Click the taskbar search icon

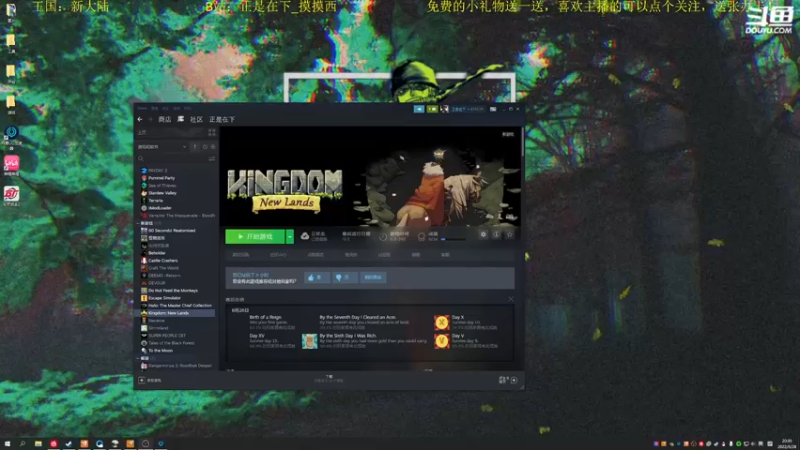[22, 444]
